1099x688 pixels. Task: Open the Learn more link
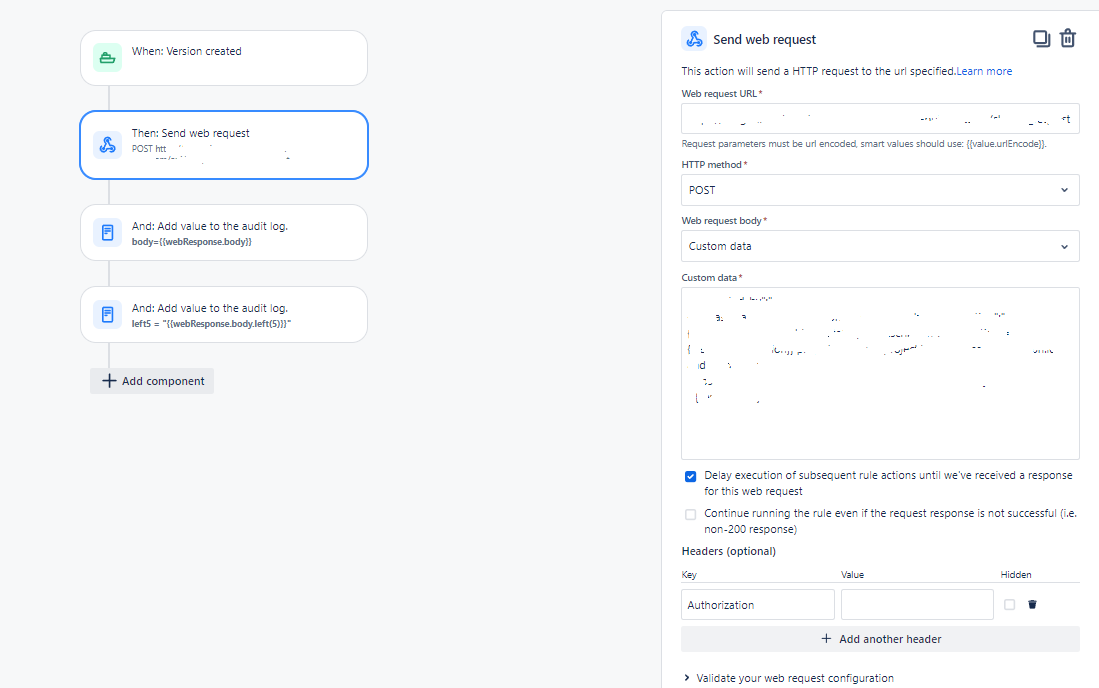984,71
